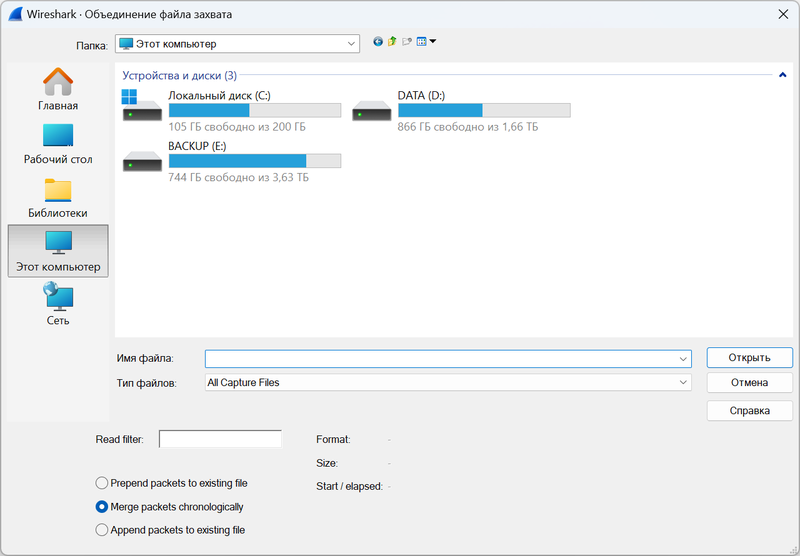The image size is (800, 556).
Task: Click the BACKUP (E:) usage bar
Action: [255, 161]
